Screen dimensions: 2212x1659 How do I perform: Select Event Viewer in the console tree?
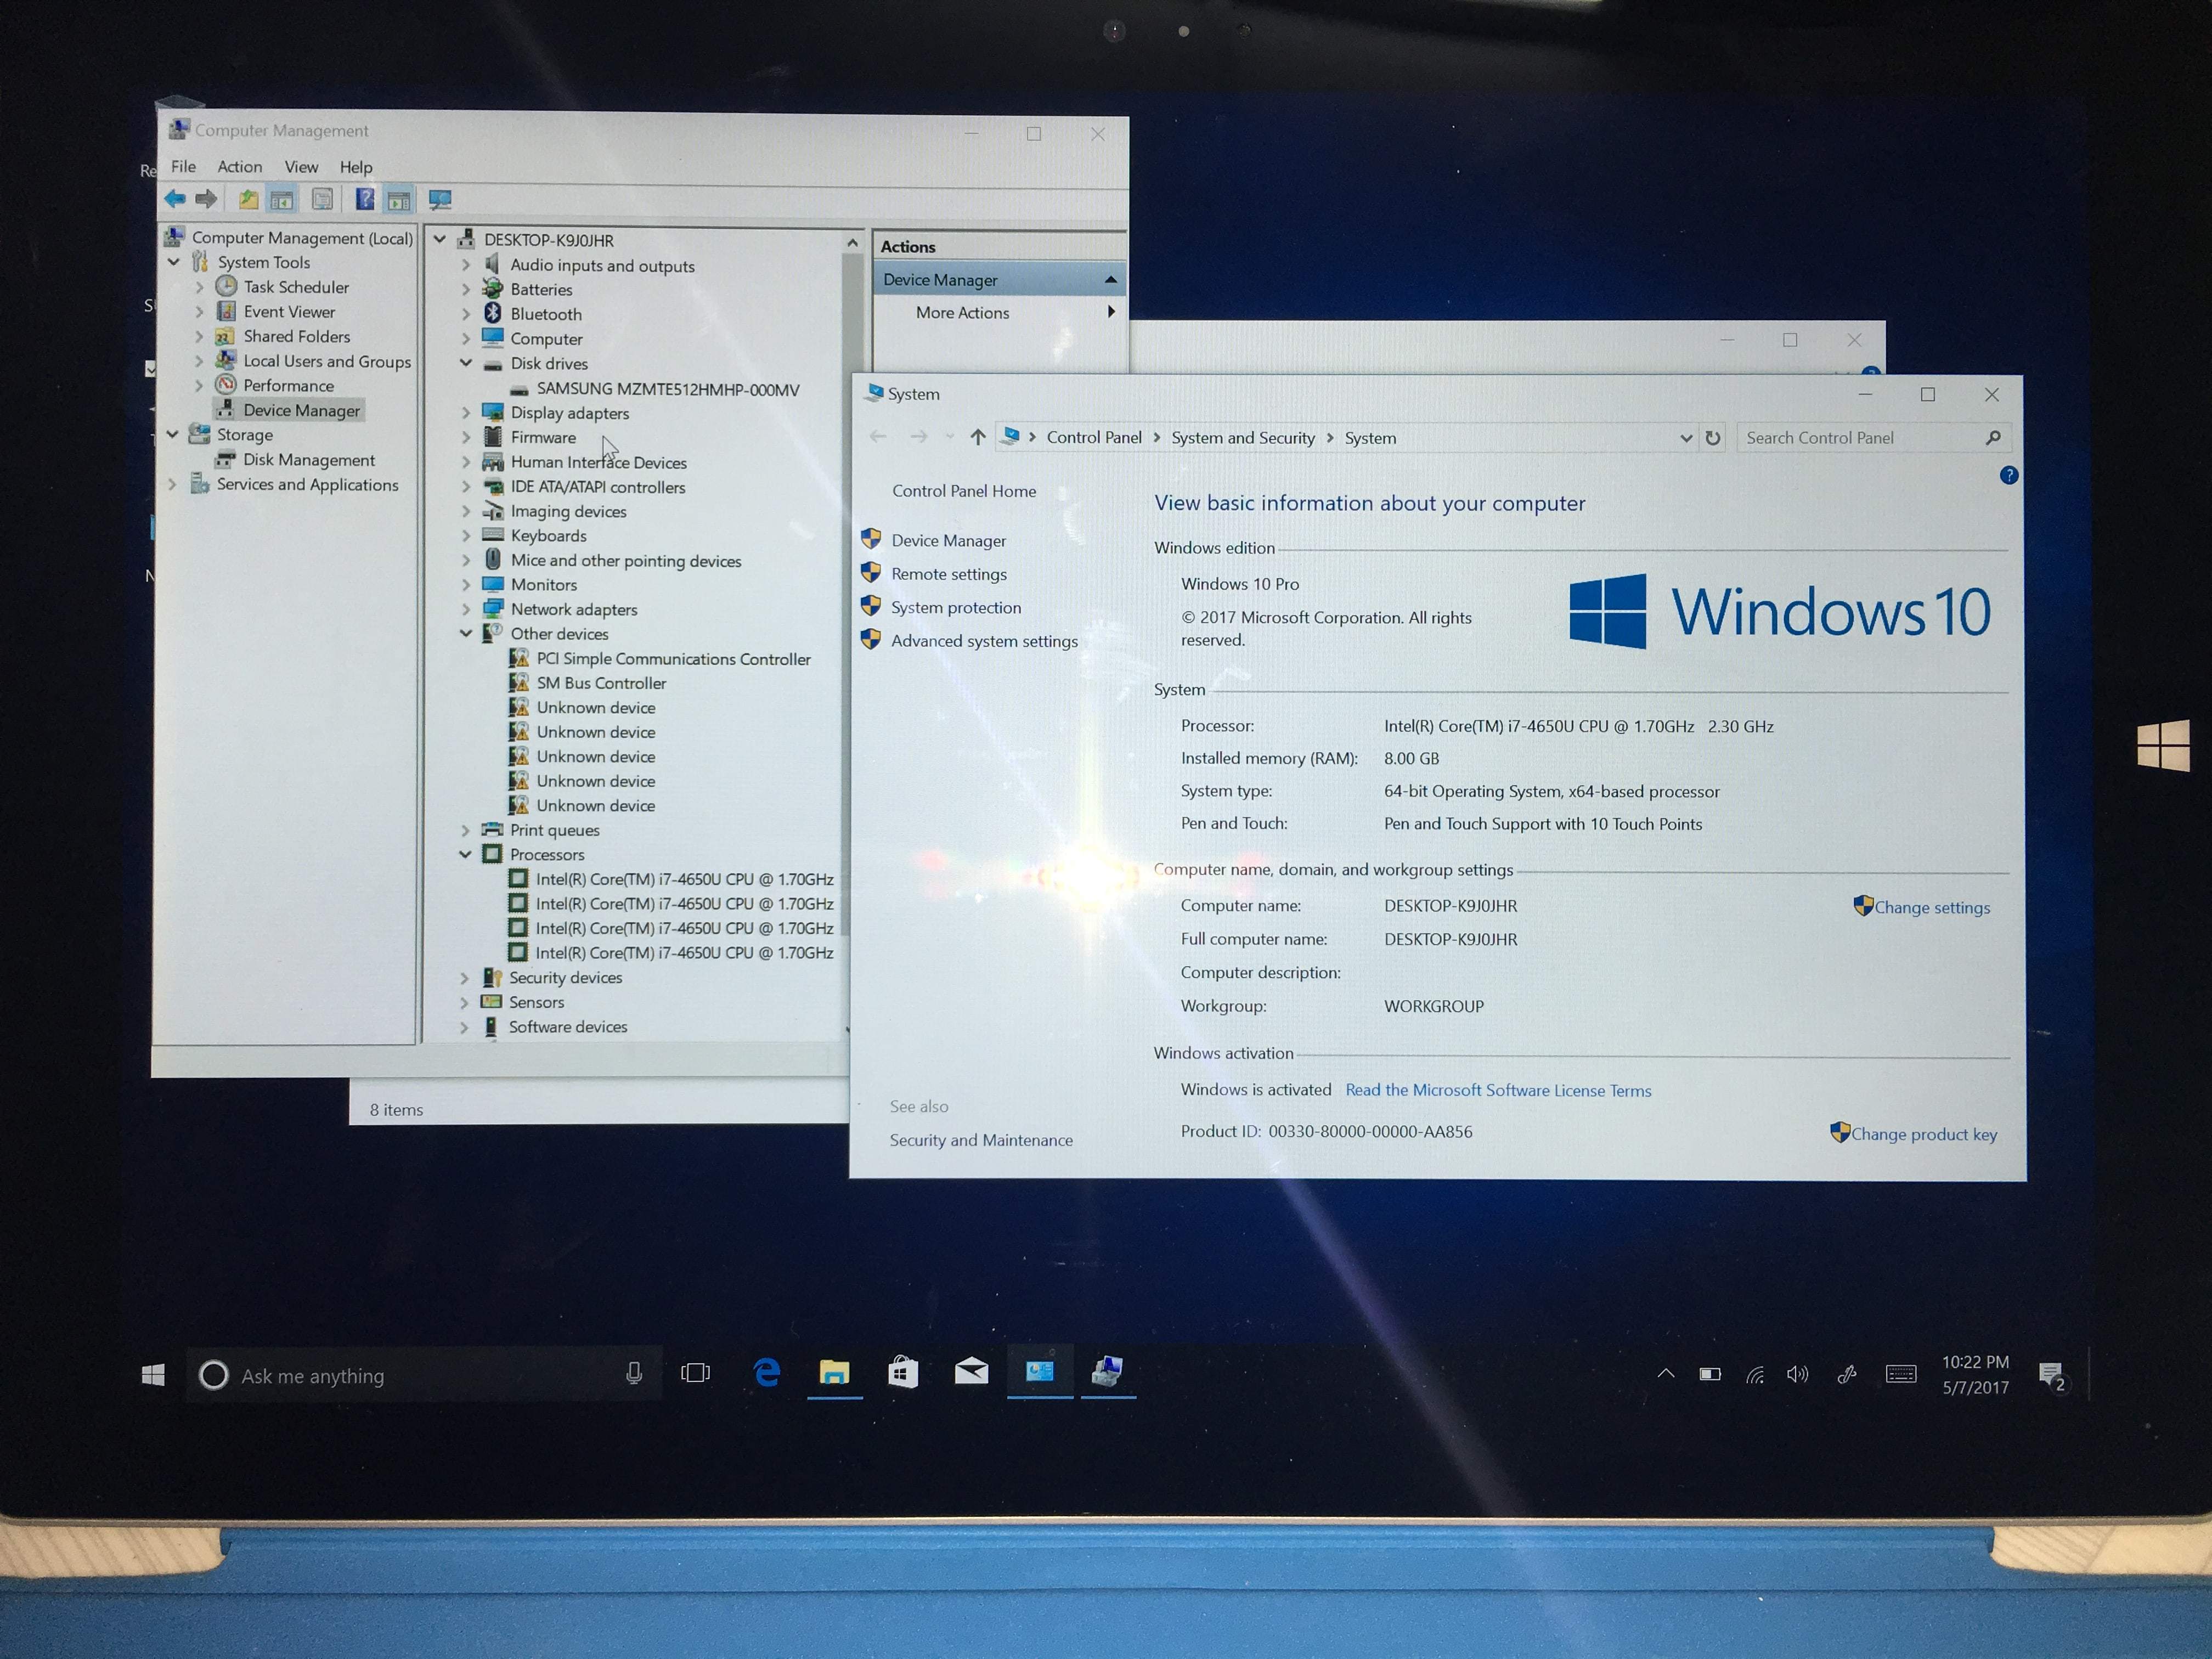289,312
